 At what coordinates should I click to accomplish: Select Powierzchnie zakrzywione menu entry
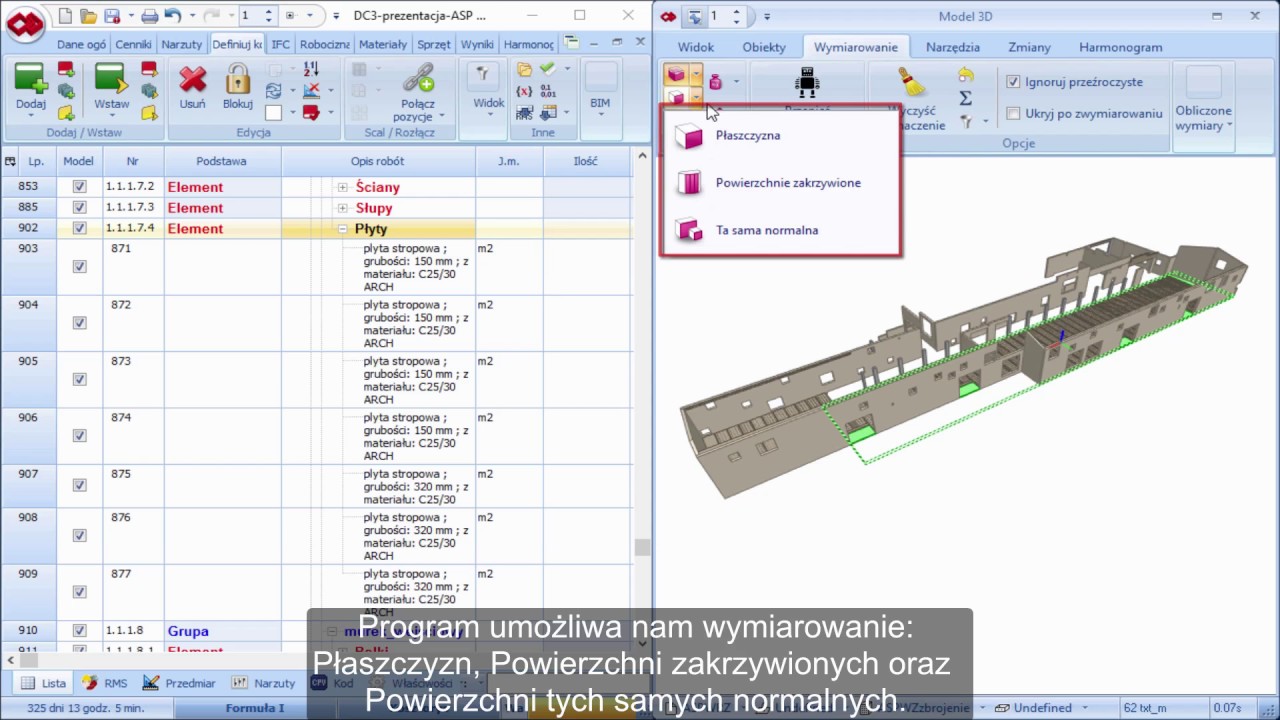pos(781,183)
